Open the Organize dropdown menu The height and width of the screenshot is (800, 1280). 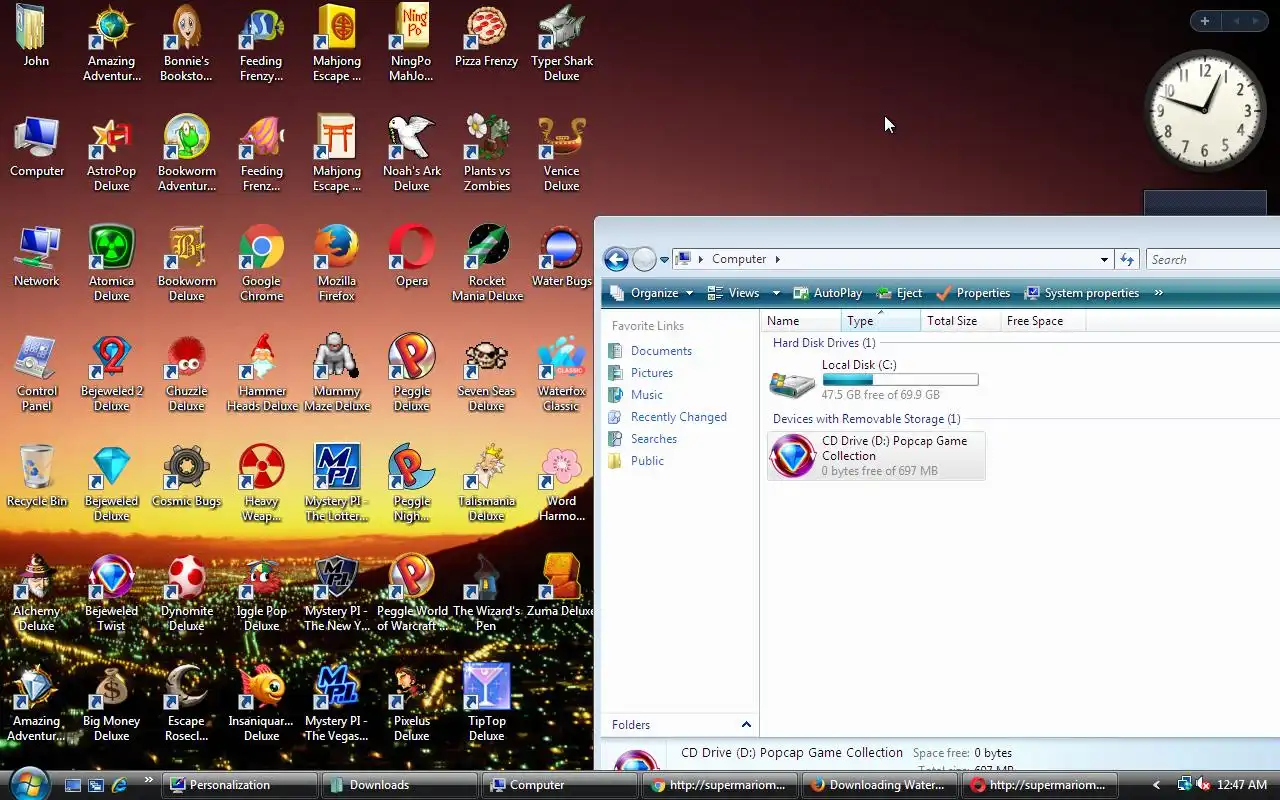[x=651, y=293]
